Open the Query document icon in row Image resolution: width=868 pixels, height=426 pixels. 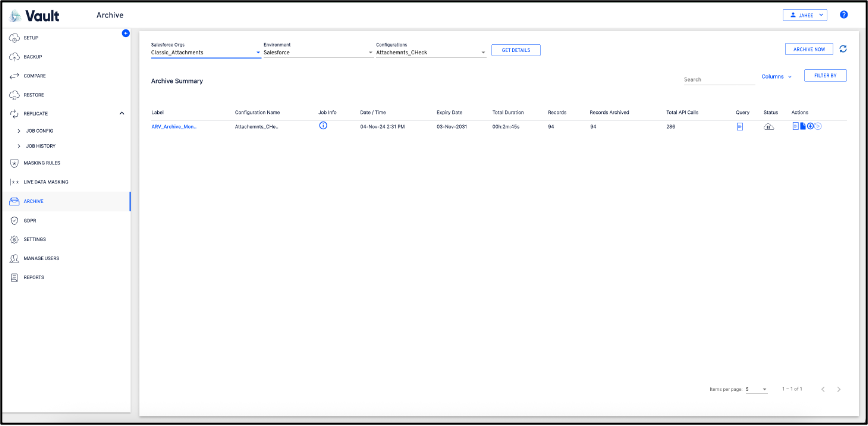[740, 127]
